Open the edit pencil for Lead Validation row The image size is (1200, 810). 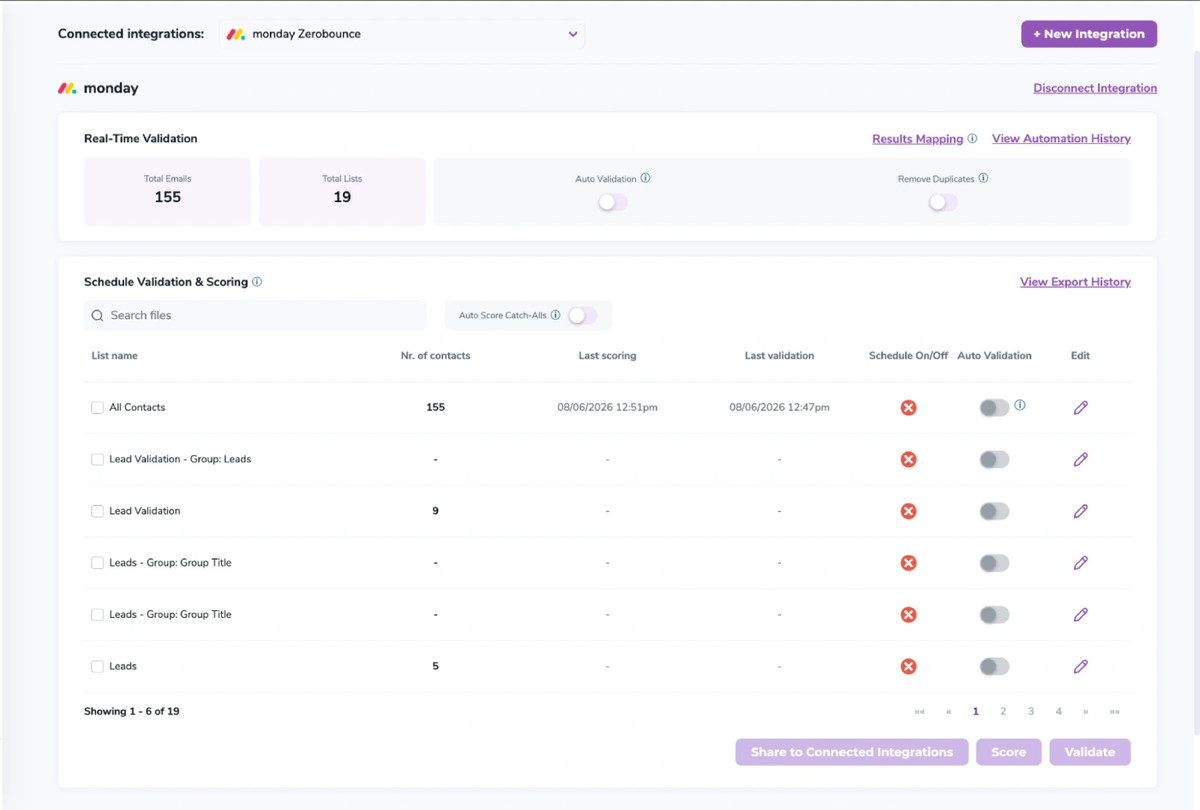click(1080, 511)
